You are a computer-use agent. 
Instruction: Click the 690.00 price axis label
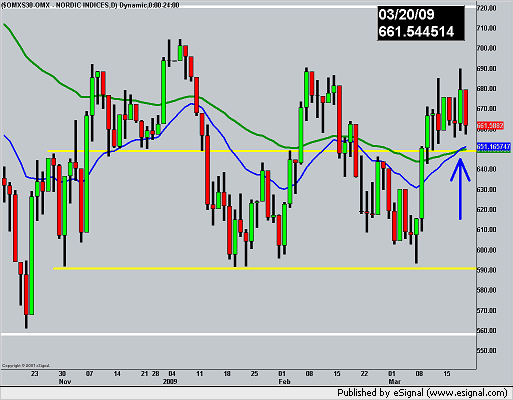[487, 69]
